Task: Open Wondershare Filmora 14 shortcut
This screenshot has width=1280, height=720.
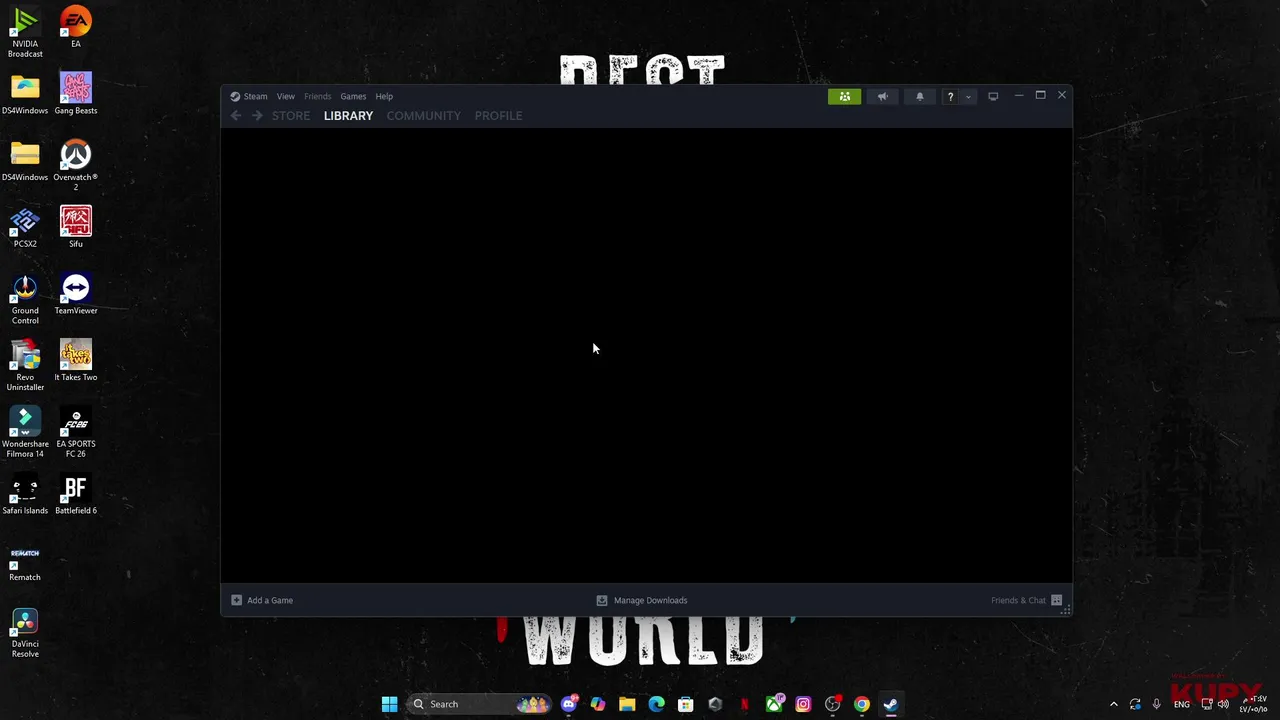Action: click(25, 432)
